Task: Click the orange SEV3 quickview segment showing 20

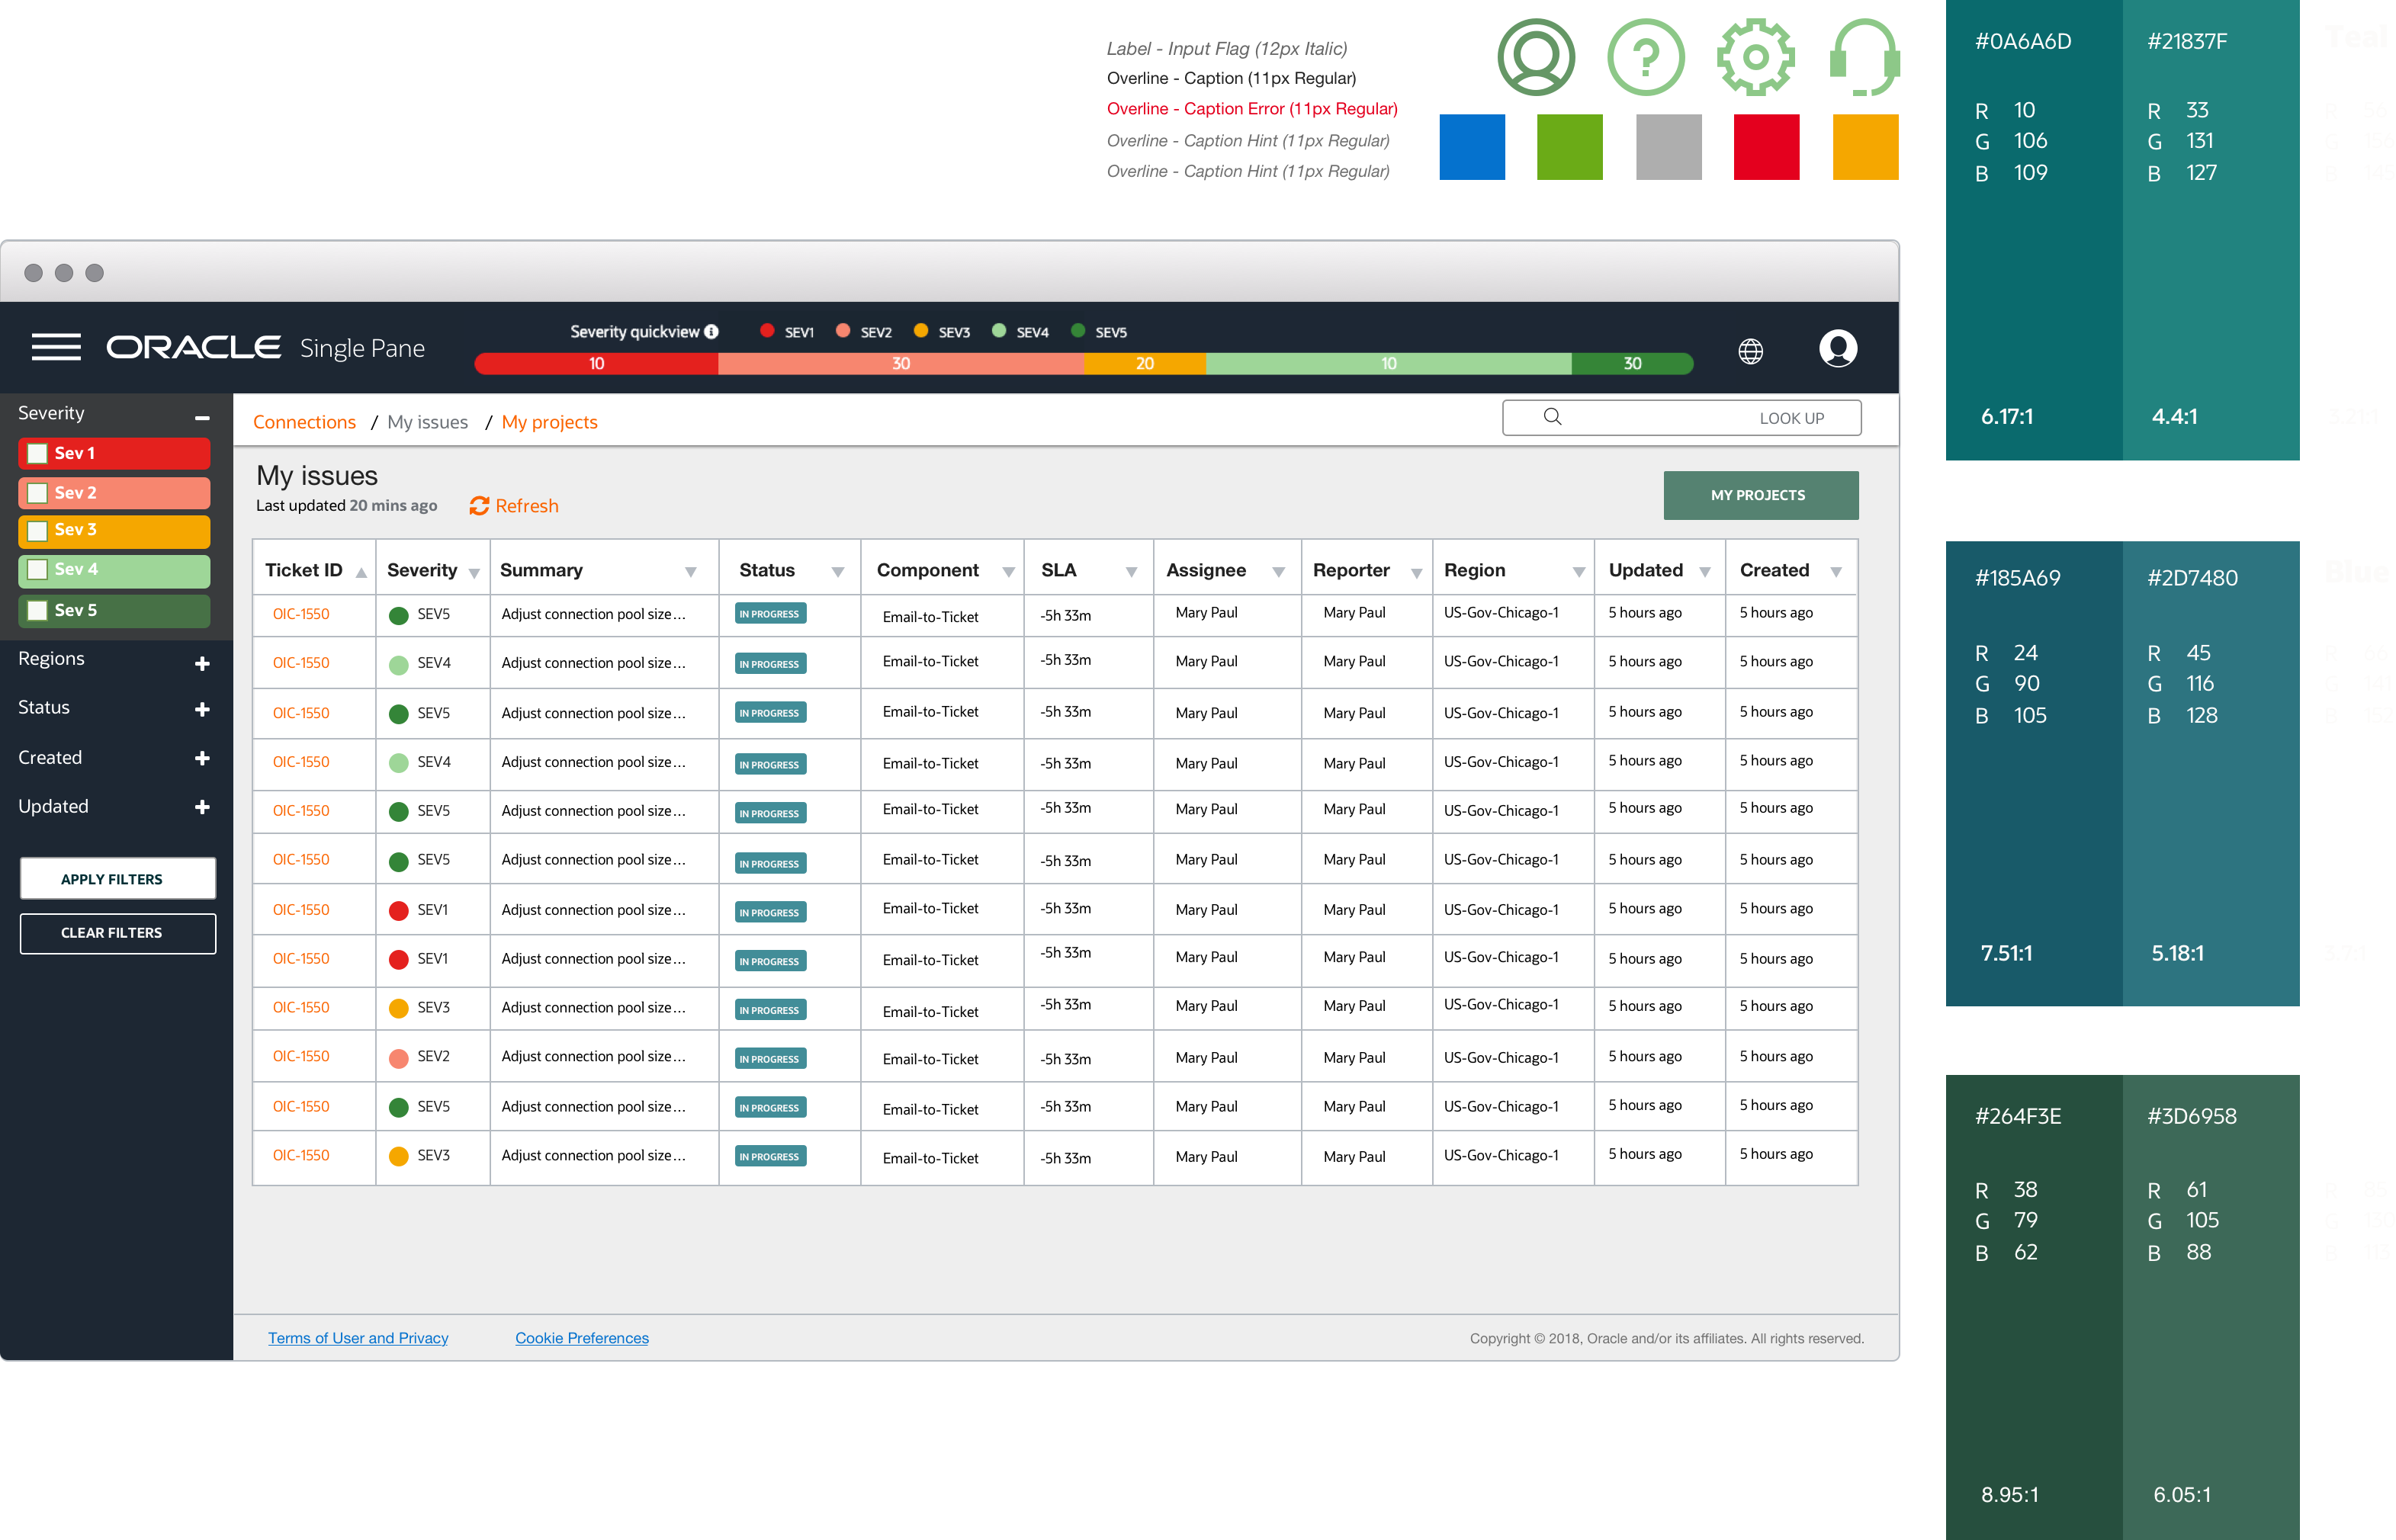Action: [1145, 364]
